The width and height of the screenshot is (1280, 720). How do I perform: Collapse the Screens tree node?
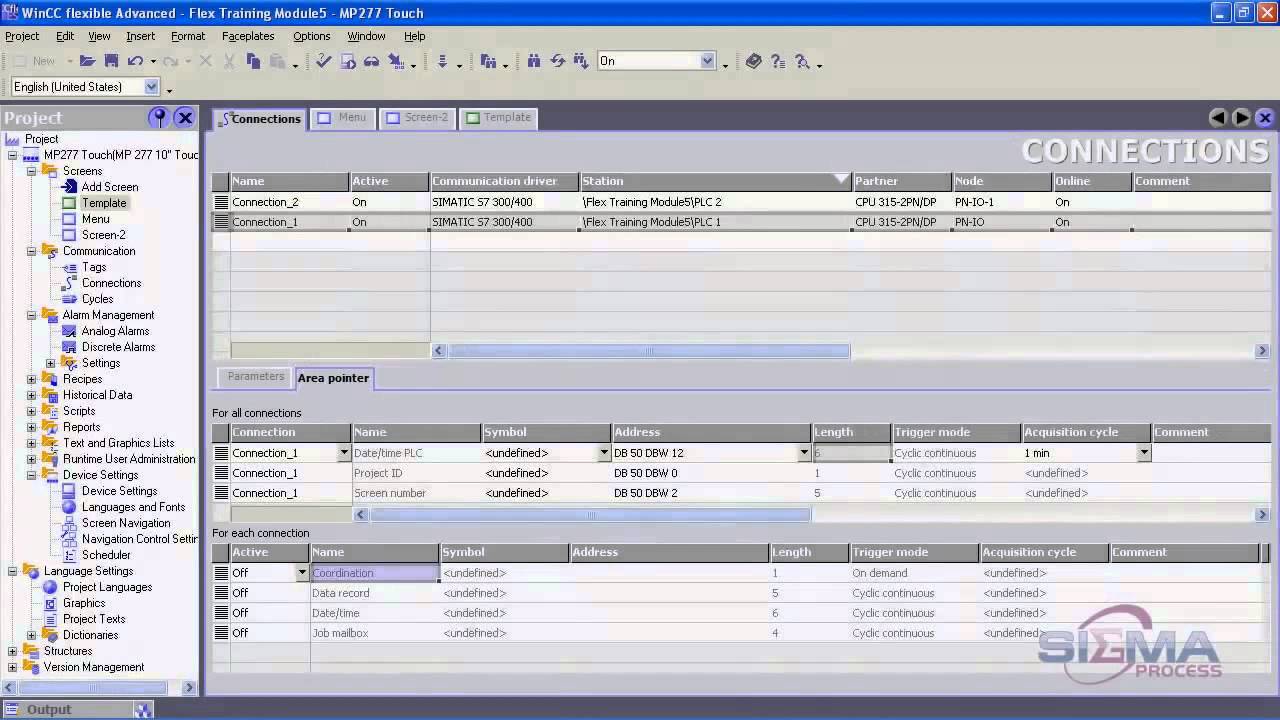click(x=31, y=171)
